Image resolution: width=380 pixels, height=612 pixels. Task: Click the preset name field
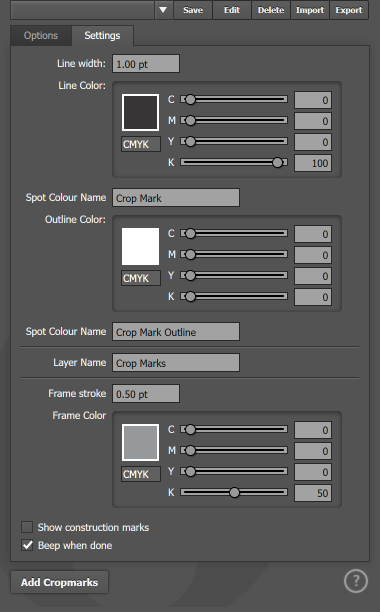[82, 10]
